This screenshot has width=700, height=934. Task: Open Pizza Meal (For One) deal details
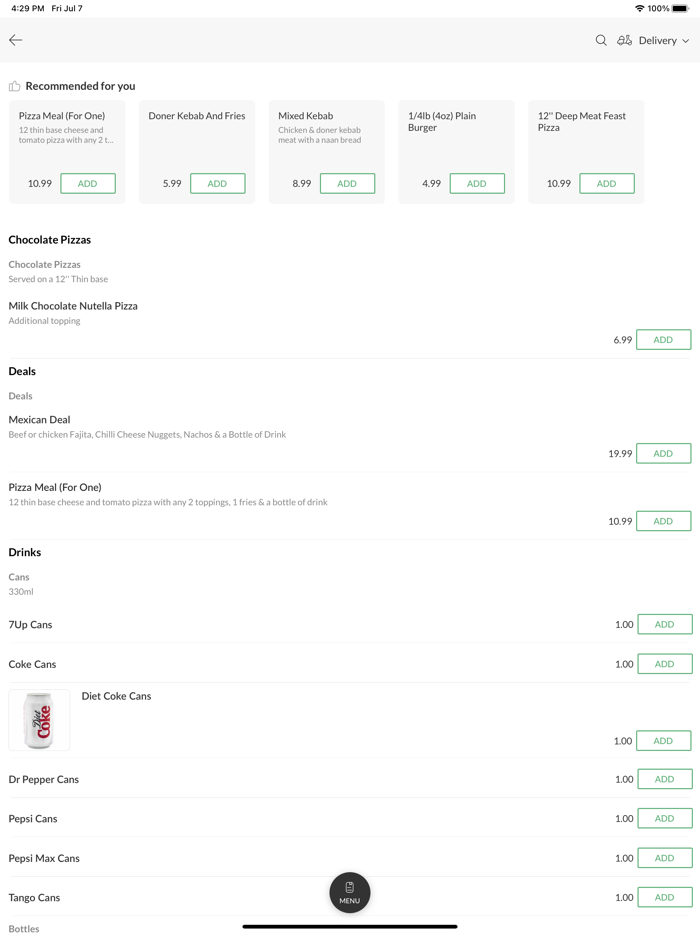point(55,487)
